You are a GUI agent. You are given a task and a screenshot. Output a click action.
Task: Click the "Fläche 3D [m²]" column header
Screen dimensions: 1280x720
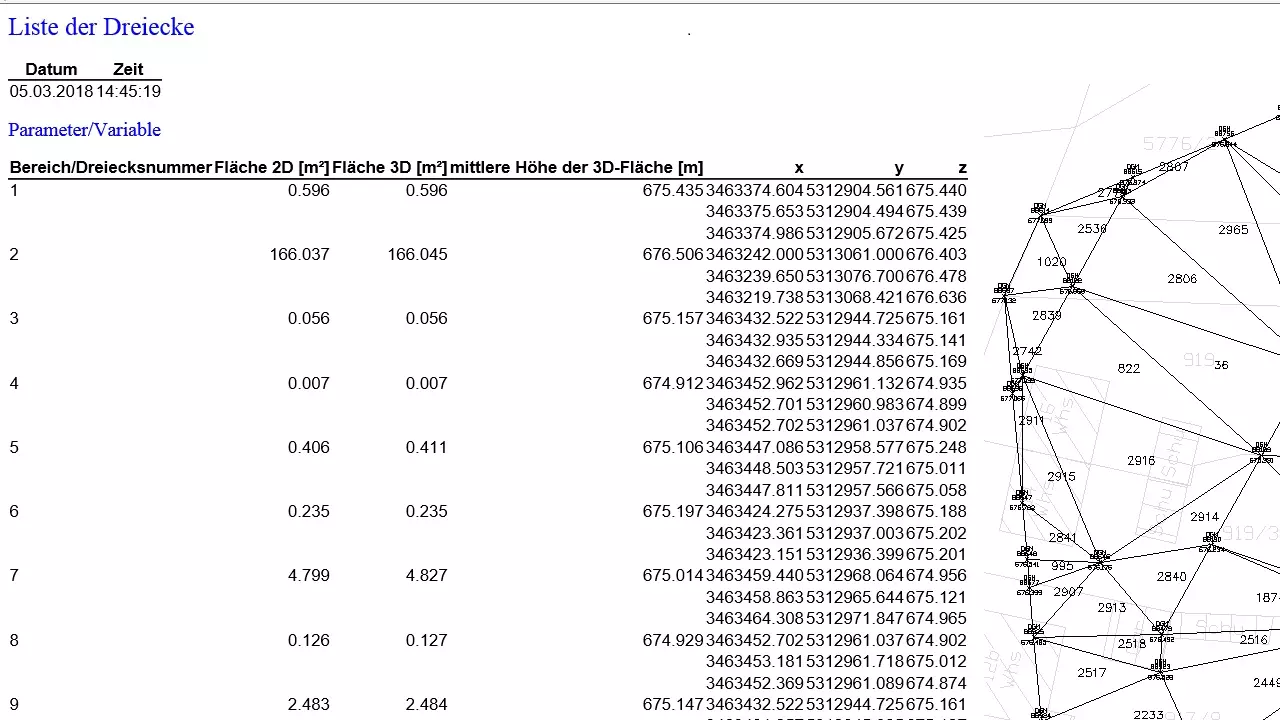tap(390, 167)
